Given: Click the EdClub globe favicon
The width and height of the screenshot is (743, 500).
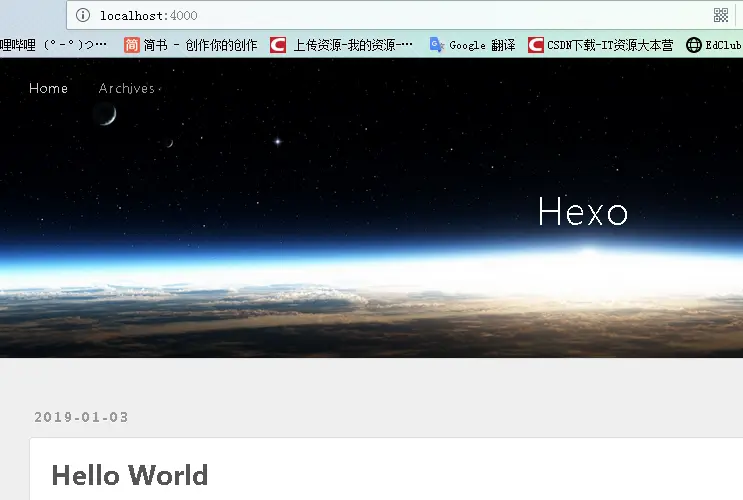Looking at the screenshot, I should [x=694, y=45].
